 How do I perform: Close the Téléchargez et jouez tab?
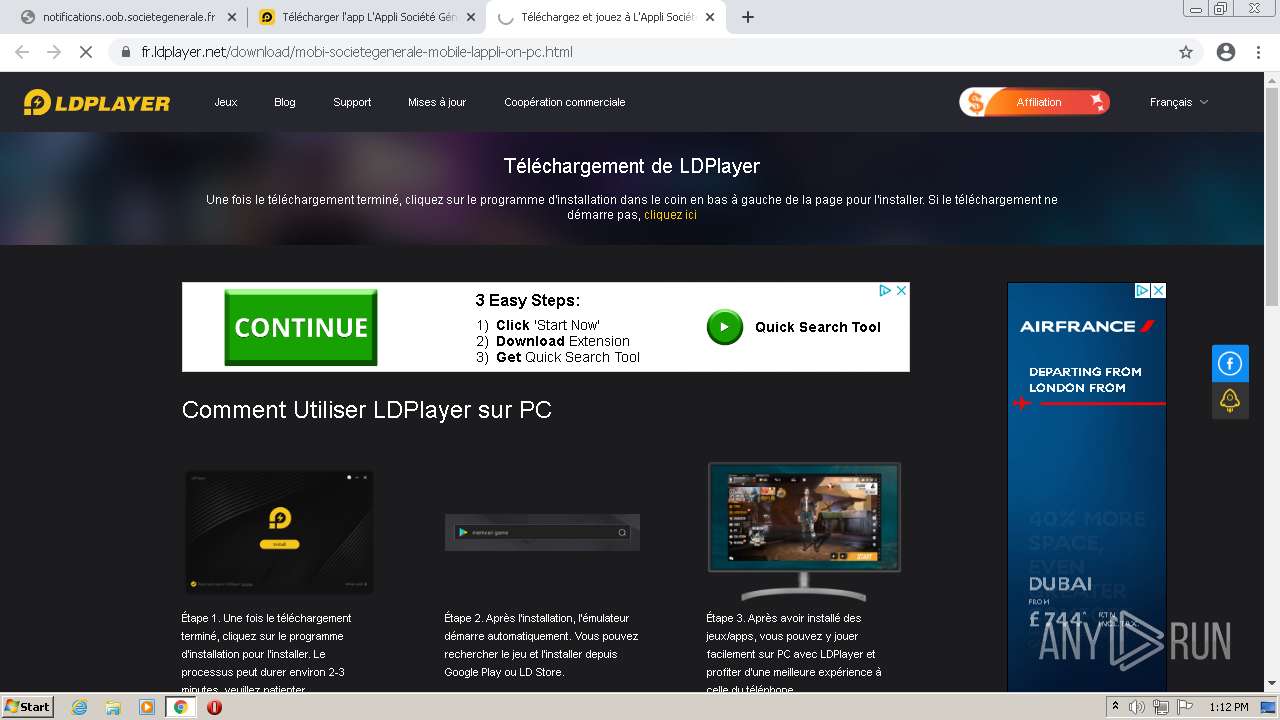(x=711, y=17)
